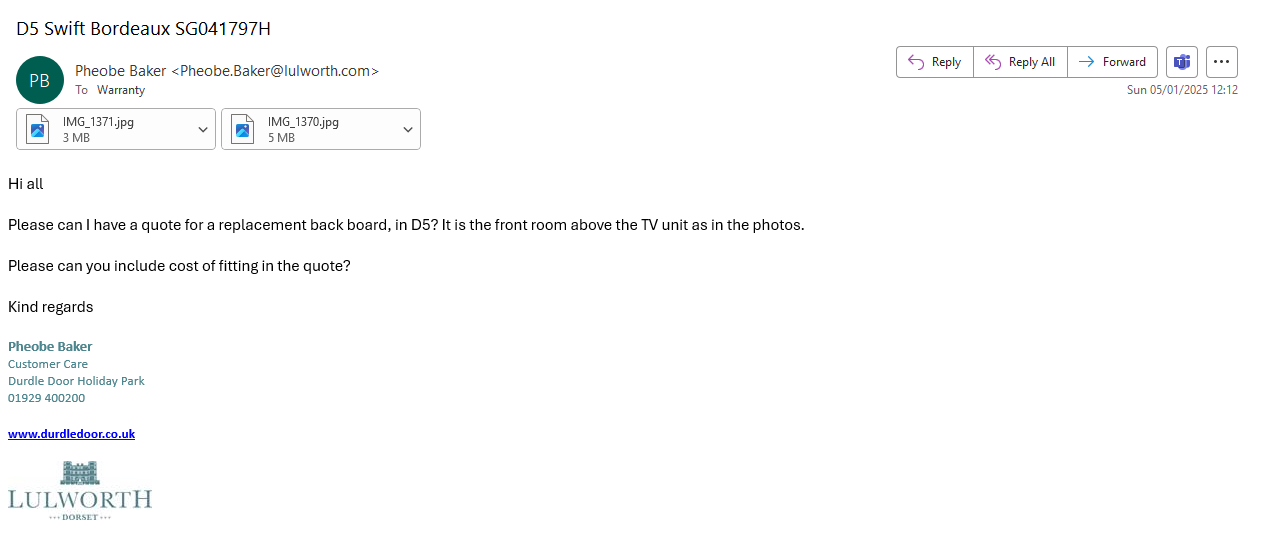
Task: Click the Forward arrow icon
Action: point(1086,62)
